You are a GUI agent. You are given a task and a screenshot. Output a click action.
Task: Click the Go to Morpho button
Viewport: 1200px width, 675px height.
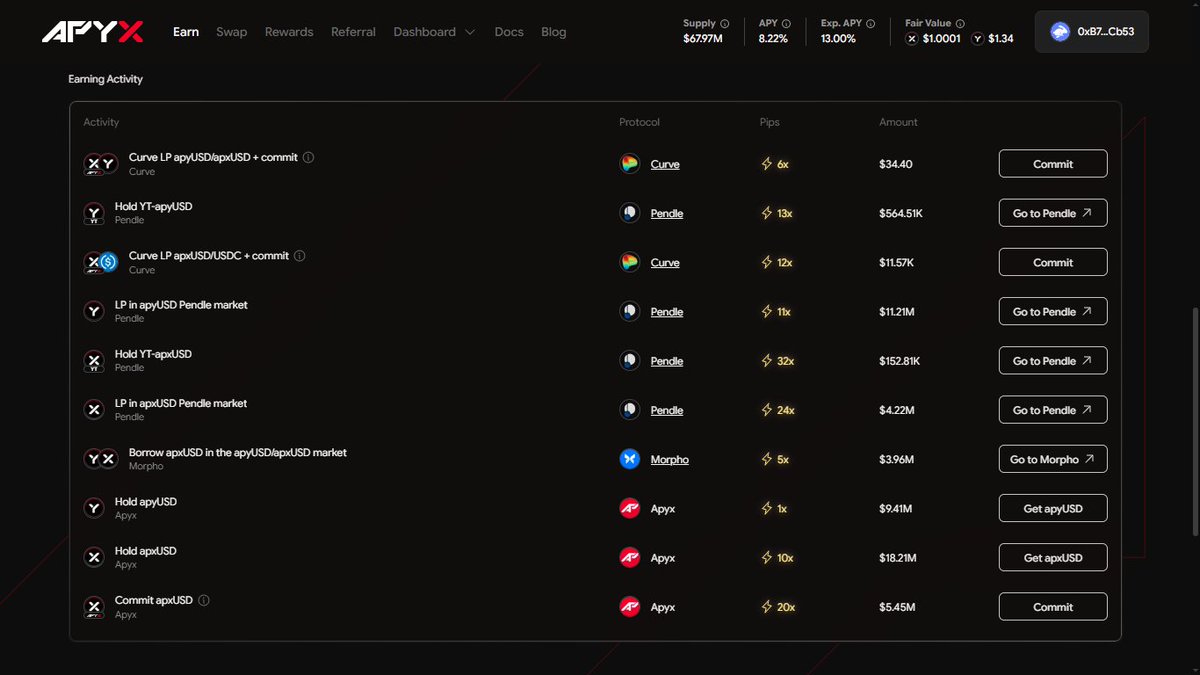pos(1053,459)
